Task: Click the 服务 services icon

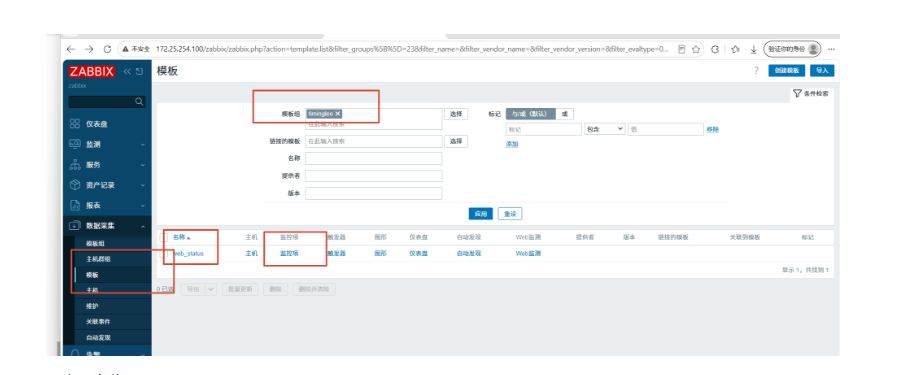Action: click(x=75, y=165)
